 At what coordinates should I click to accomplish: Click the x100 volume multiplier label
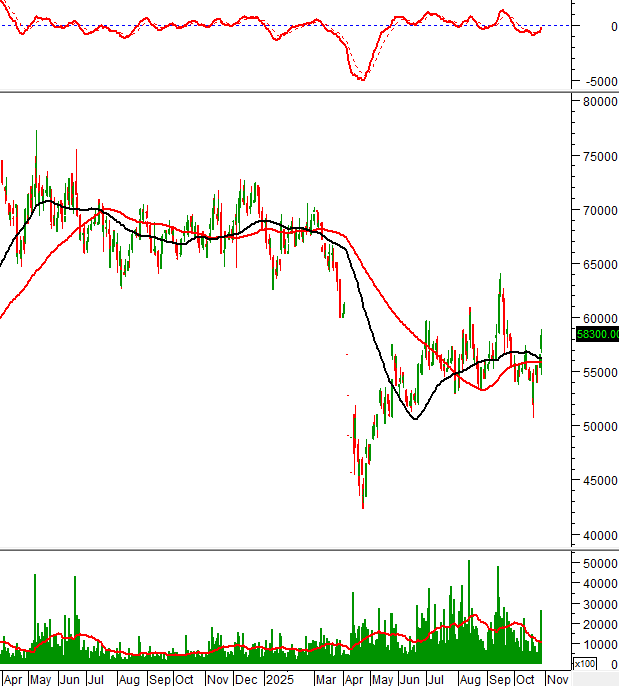point(585,664)
